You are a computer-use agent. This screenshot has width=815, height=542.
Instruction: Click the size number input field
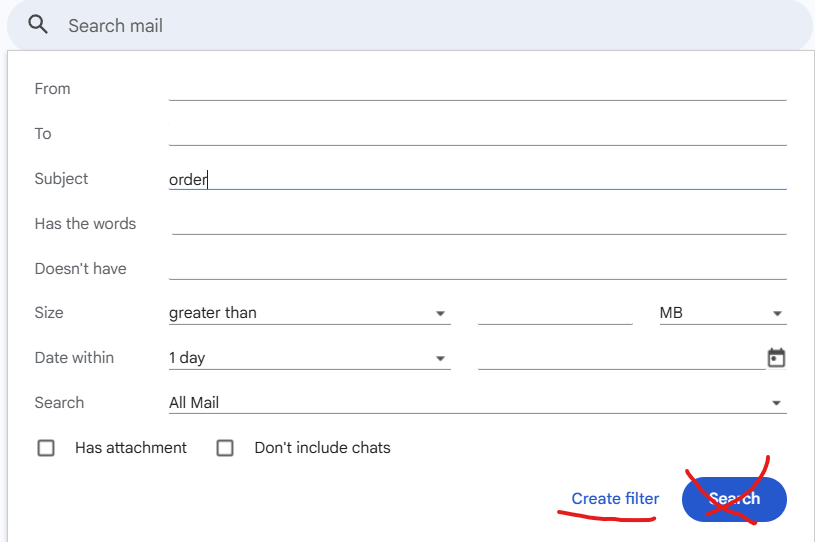(x=555, y=313)
